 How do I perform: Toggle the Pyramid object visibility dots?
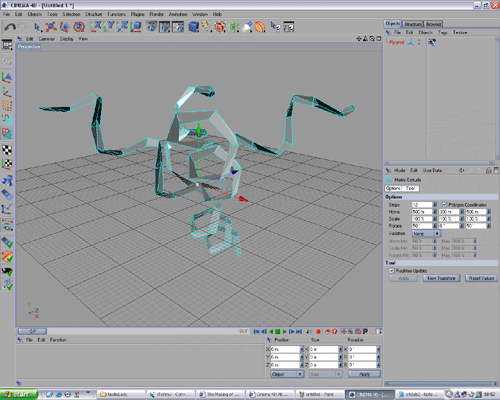pyautogui.click(x=419, y=42)
